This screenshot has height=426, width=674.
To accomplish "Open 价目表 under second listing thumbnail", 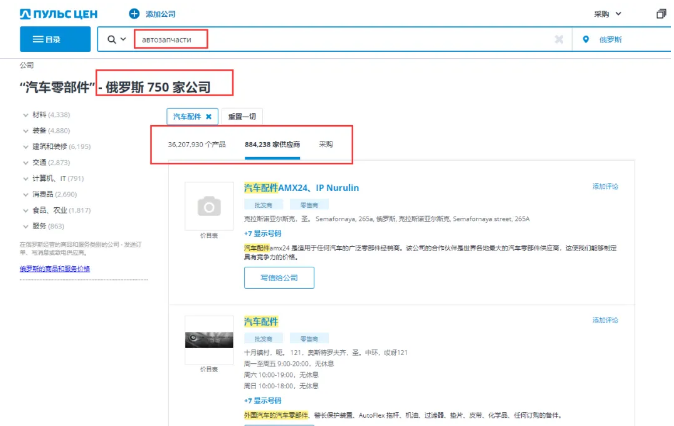I will pos(209,369).
